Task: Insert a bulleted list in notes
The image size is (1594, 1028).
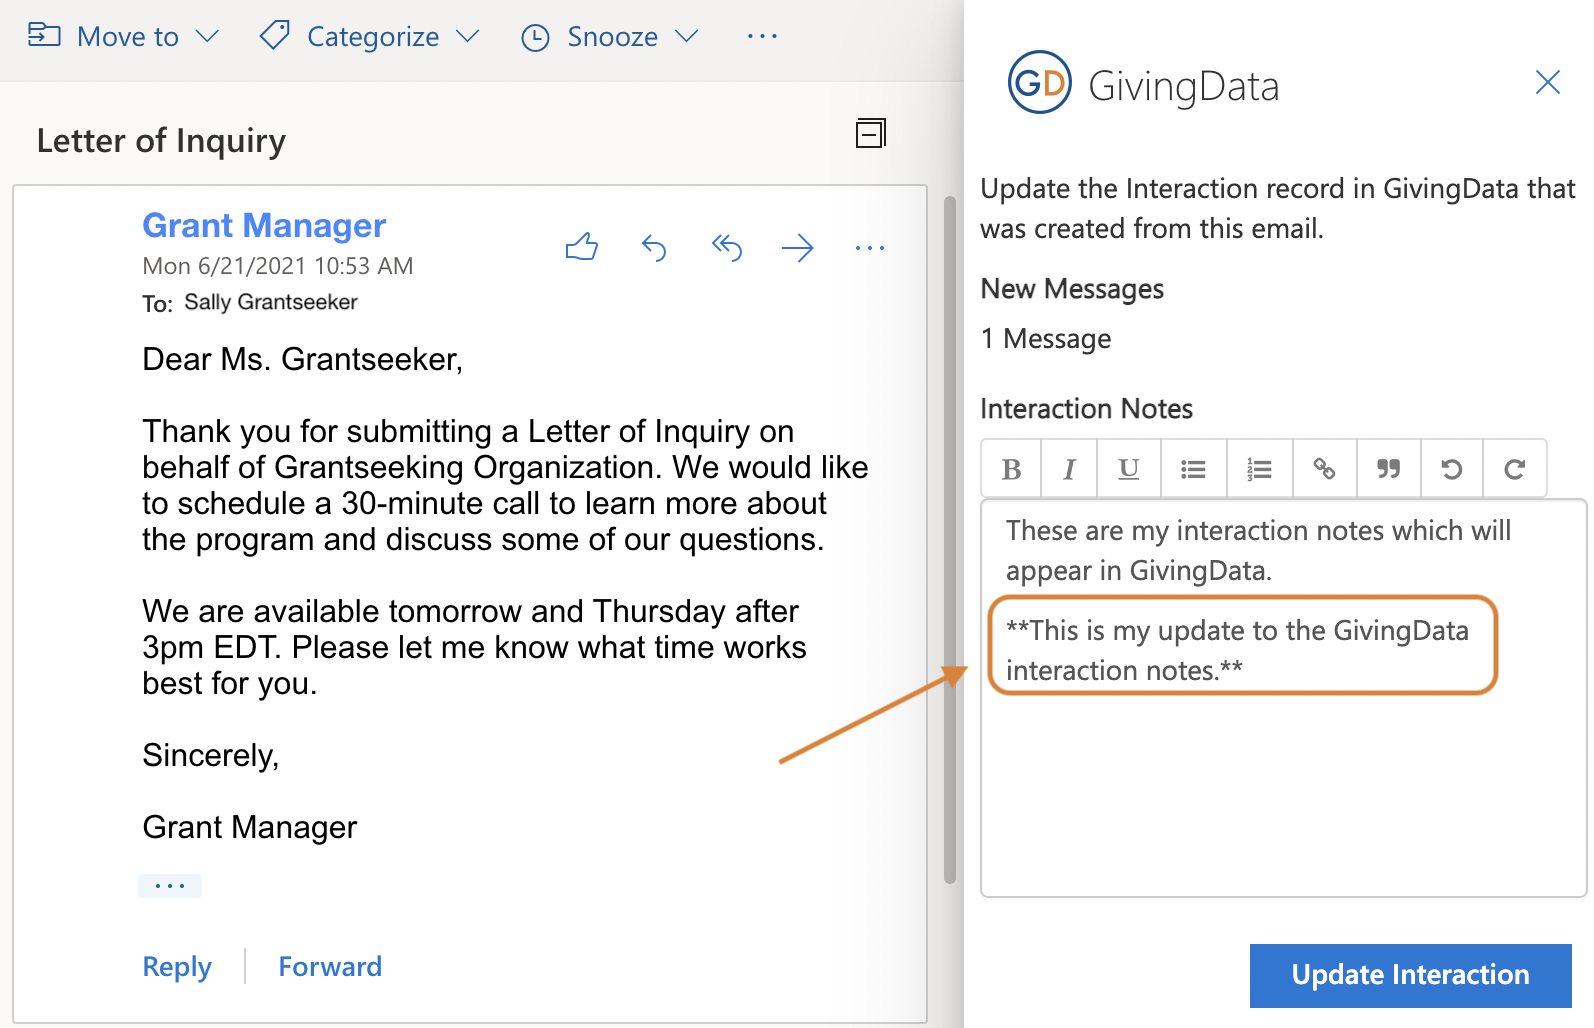Action: (x=1193, y=468)
